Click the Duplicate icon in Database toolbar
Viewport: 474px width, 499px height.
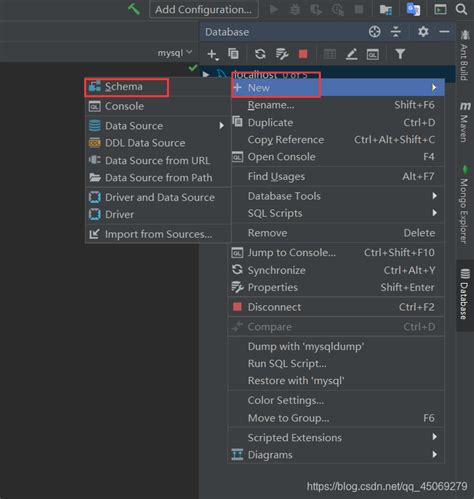[x=233, y=53]
